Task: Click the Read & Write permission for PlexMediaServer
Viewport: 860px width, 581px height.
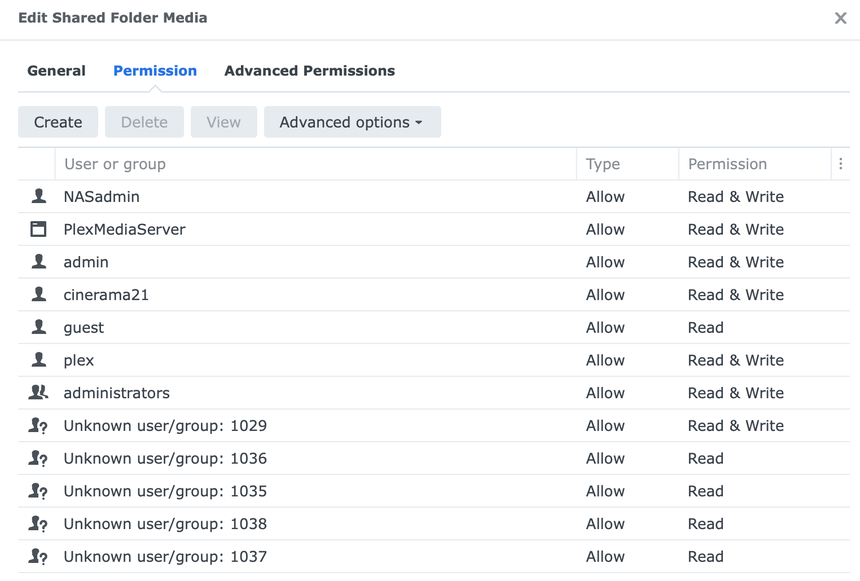Action: [x=735, y=229]
